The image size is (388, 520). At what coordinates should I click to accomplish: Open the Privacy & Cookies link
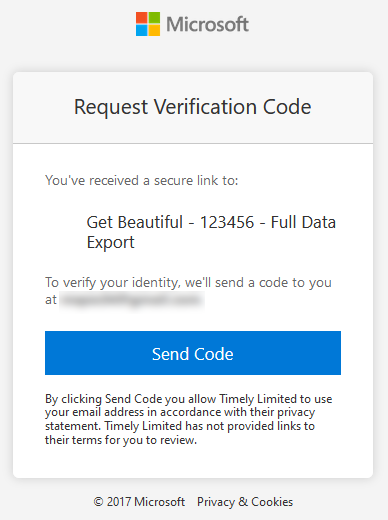[245, 502]
